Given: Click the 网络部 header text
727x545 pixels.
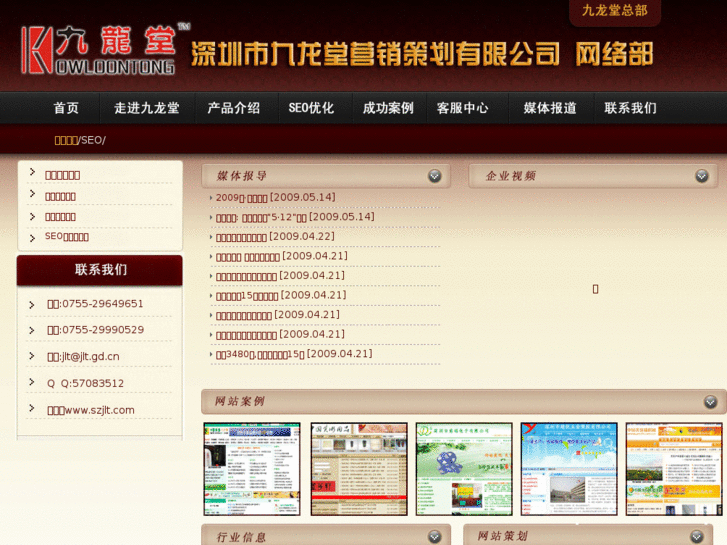Looking at the screenshot, I should [x=614, y=54].
